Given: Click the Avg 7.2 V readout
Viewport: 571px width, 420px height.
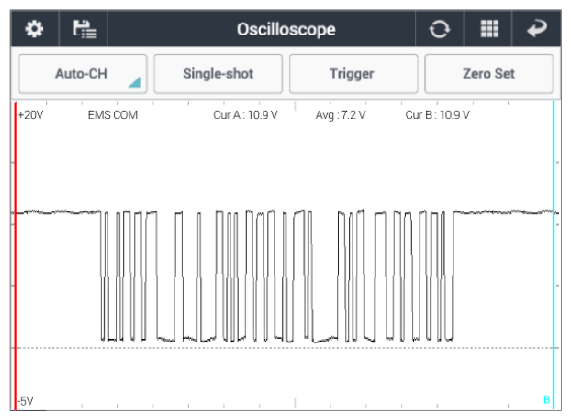Looking at the screenshot, I should click(340, 115).
